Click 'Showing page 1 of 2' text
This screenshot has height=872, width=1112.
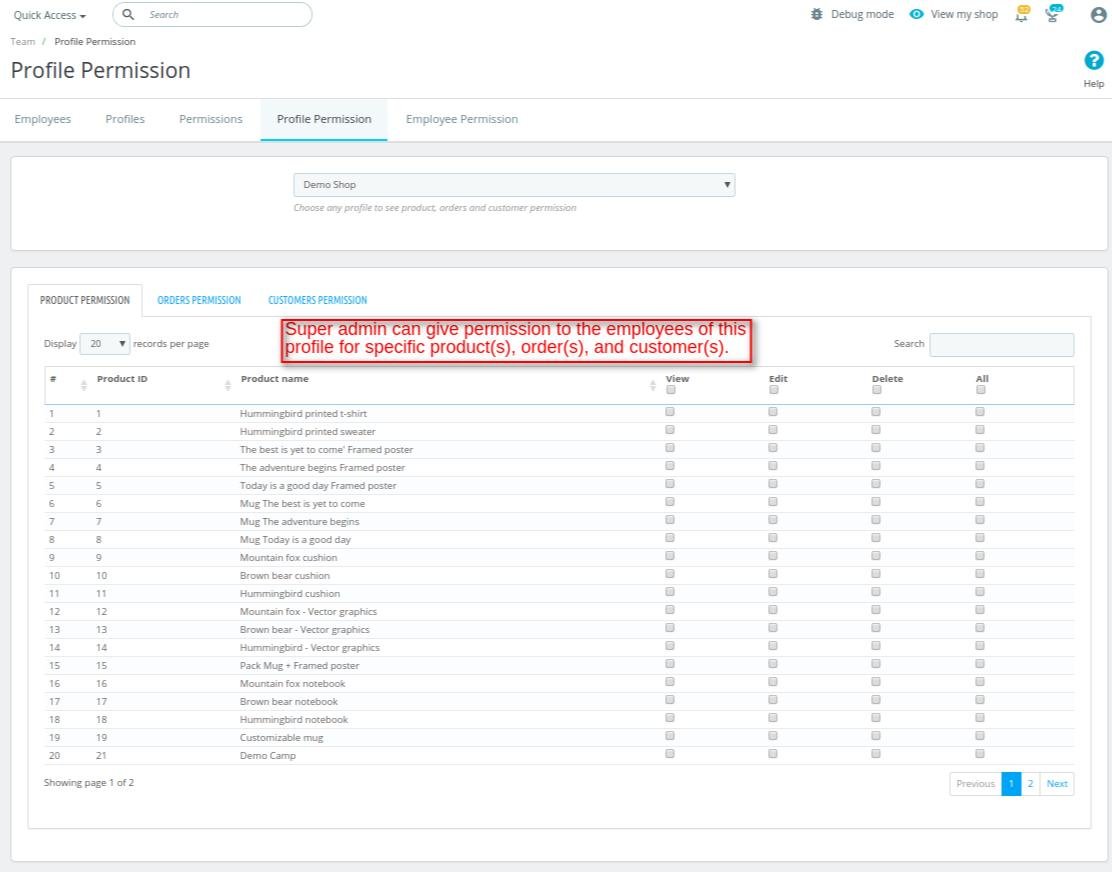tap(89, 783)
